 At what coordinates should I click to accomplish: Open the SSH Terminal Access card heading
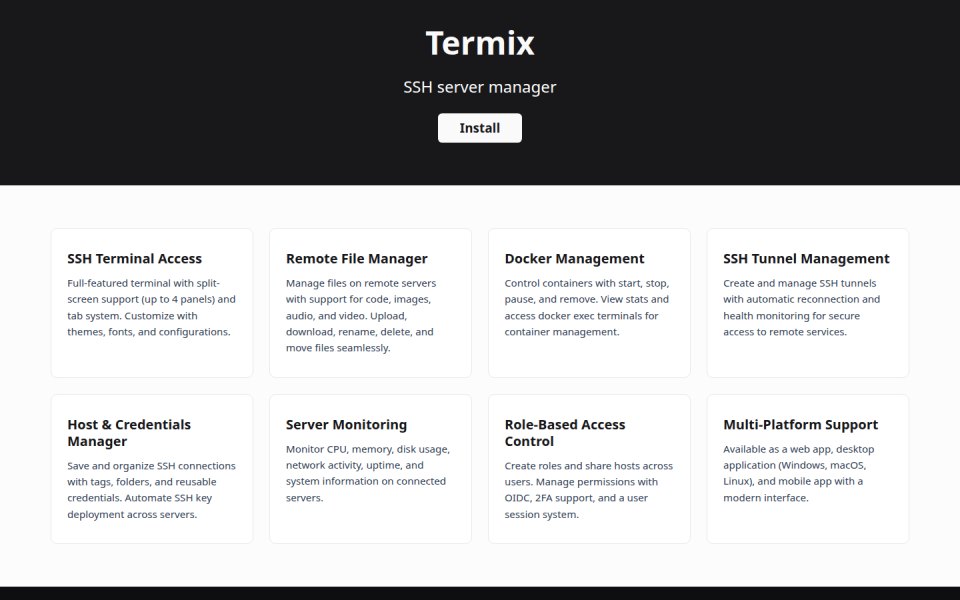click(x=135, y=258)
